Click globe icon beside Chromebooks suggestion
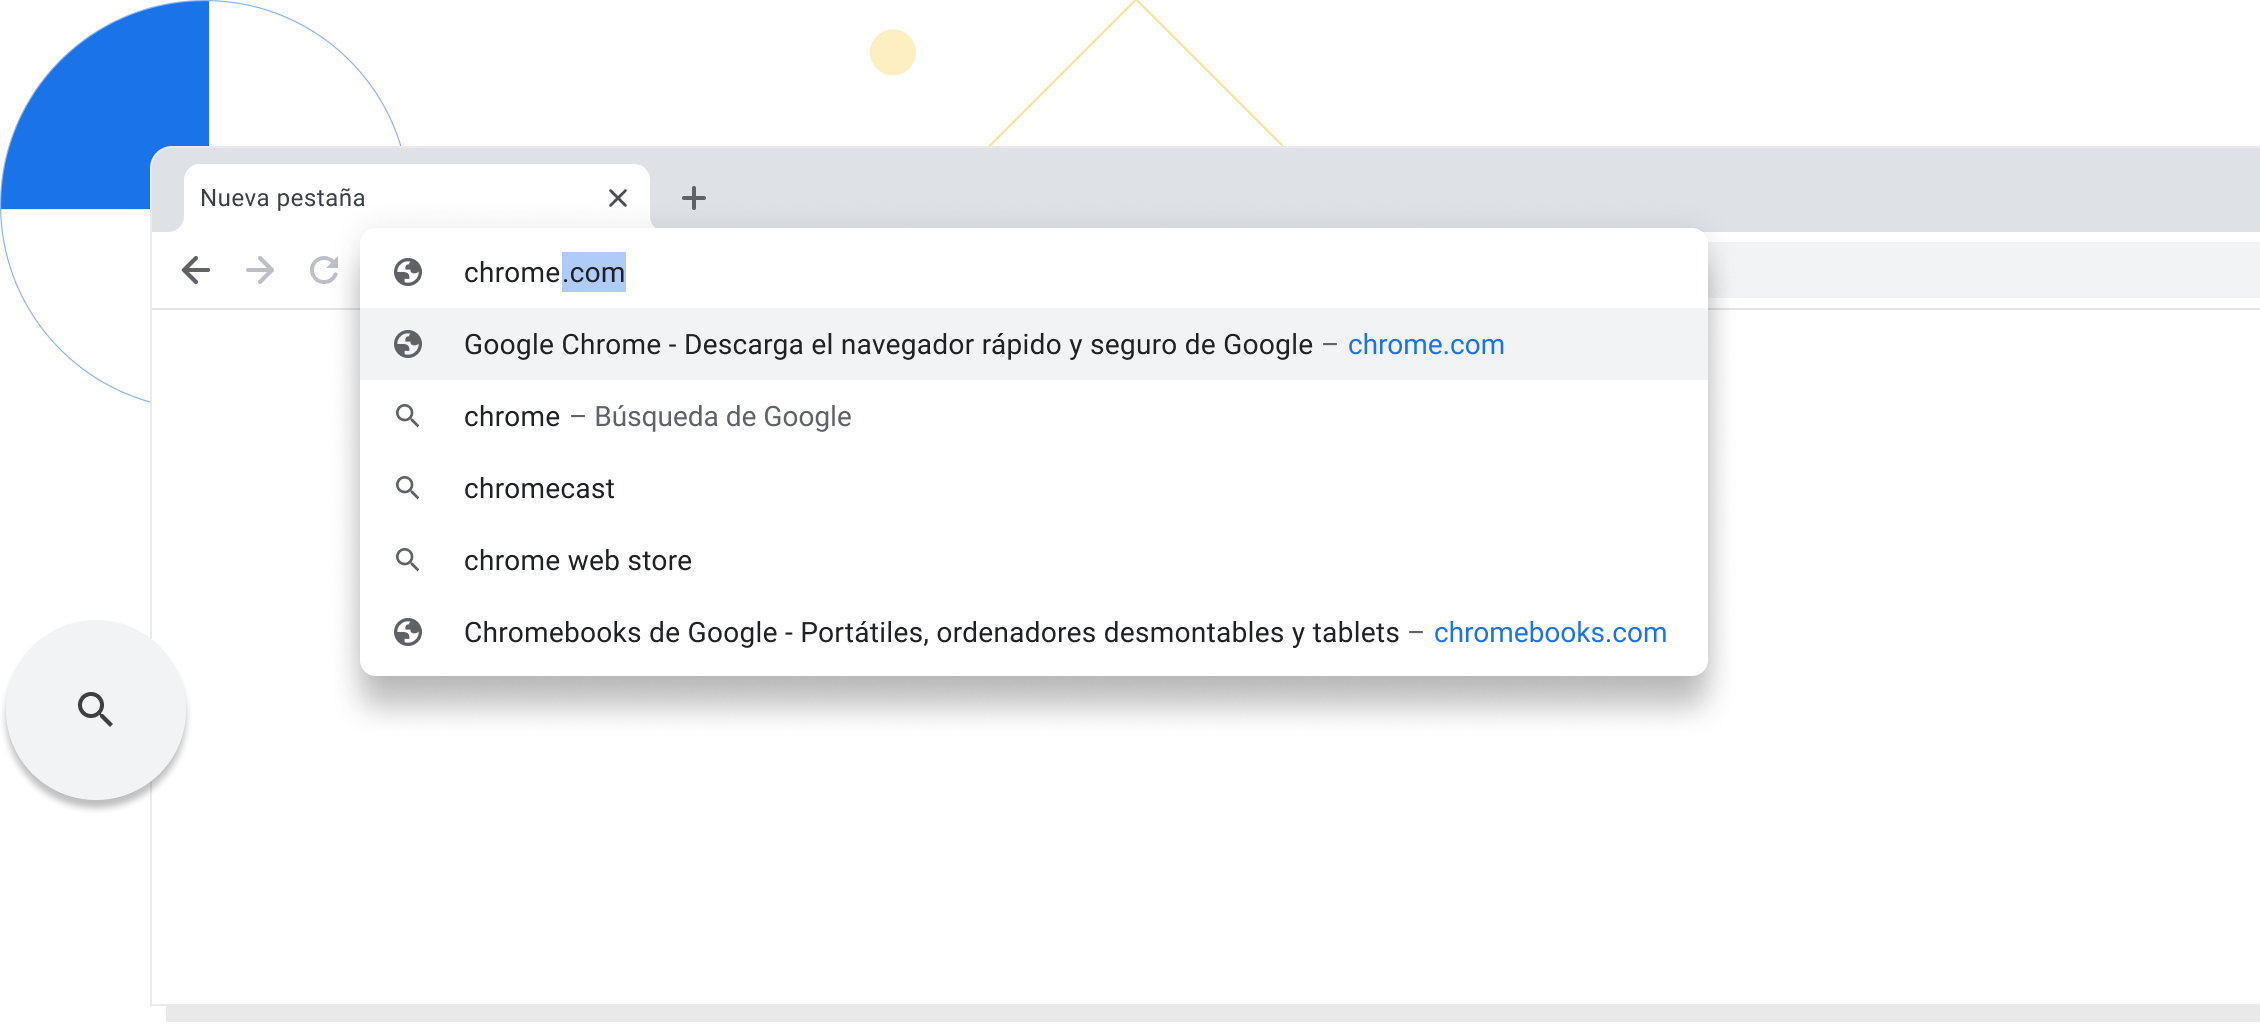This screenshot has height=1026, width=2260. 408,633
